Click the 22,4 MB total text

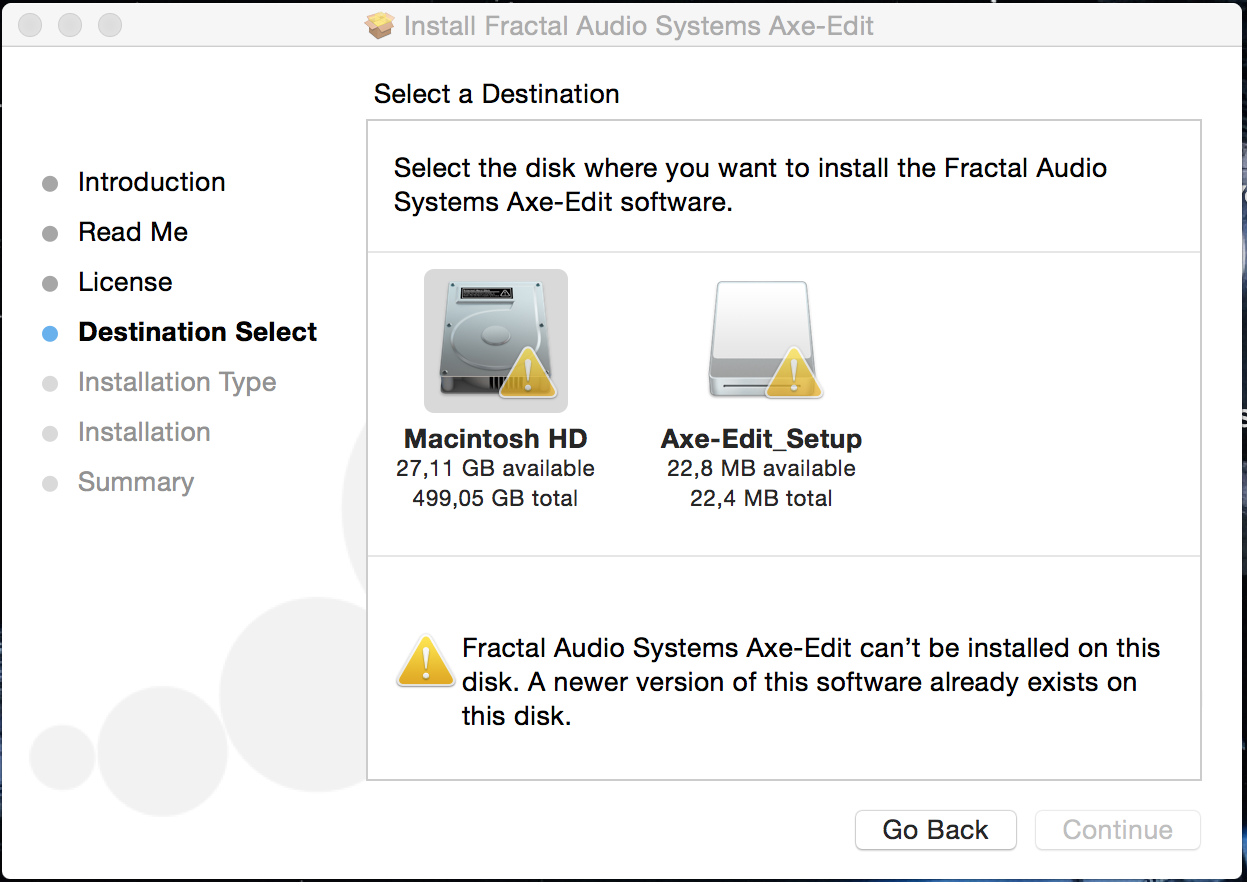762,498
